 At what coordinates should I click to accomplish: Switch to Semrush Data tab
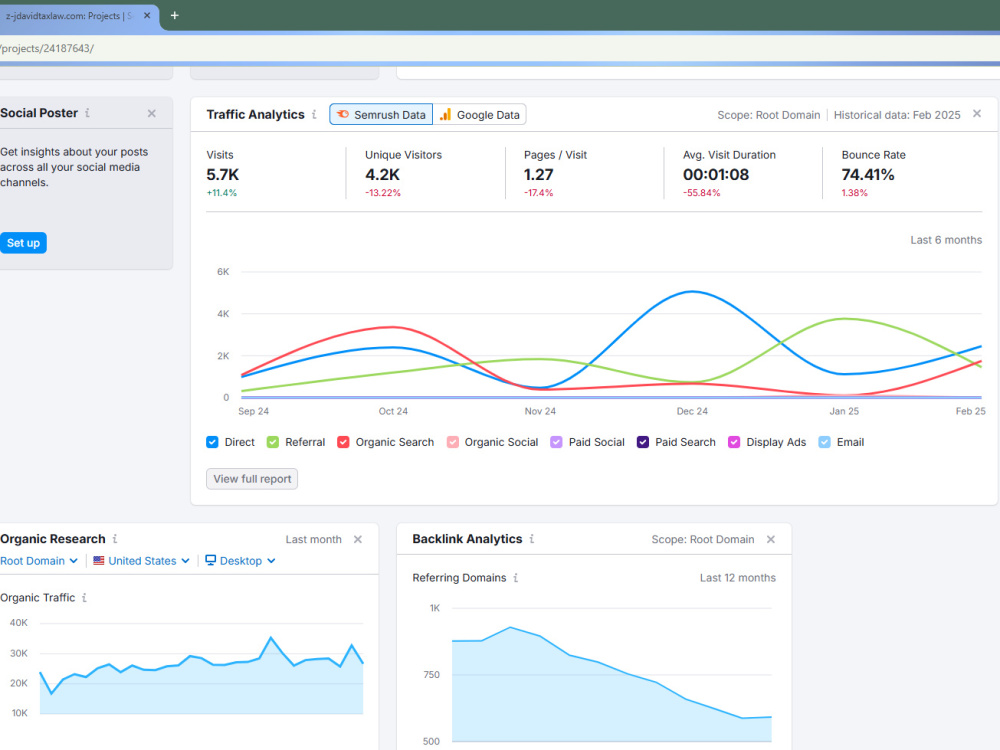(x=381, y=115)
